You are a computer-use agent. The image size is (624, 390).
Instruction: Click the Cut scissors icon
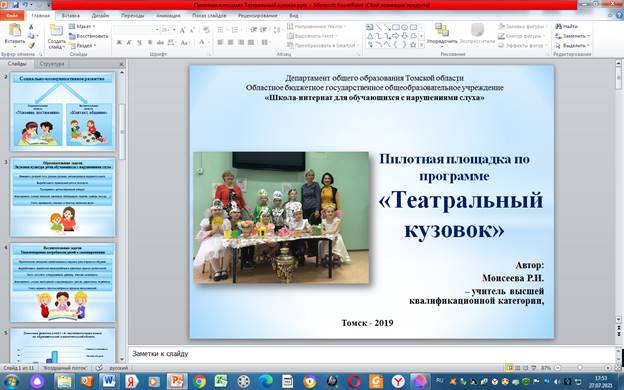pos(31,27)
